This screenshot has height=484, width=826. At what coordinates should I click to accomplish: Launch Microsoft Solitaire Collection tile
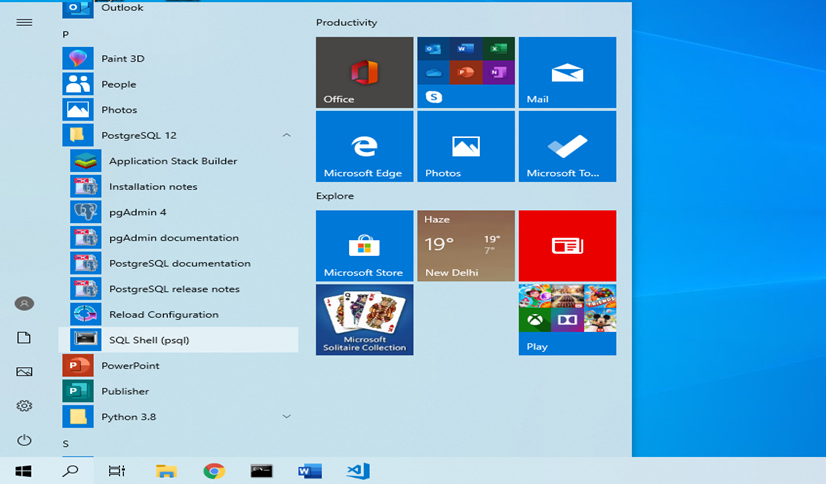364,319
